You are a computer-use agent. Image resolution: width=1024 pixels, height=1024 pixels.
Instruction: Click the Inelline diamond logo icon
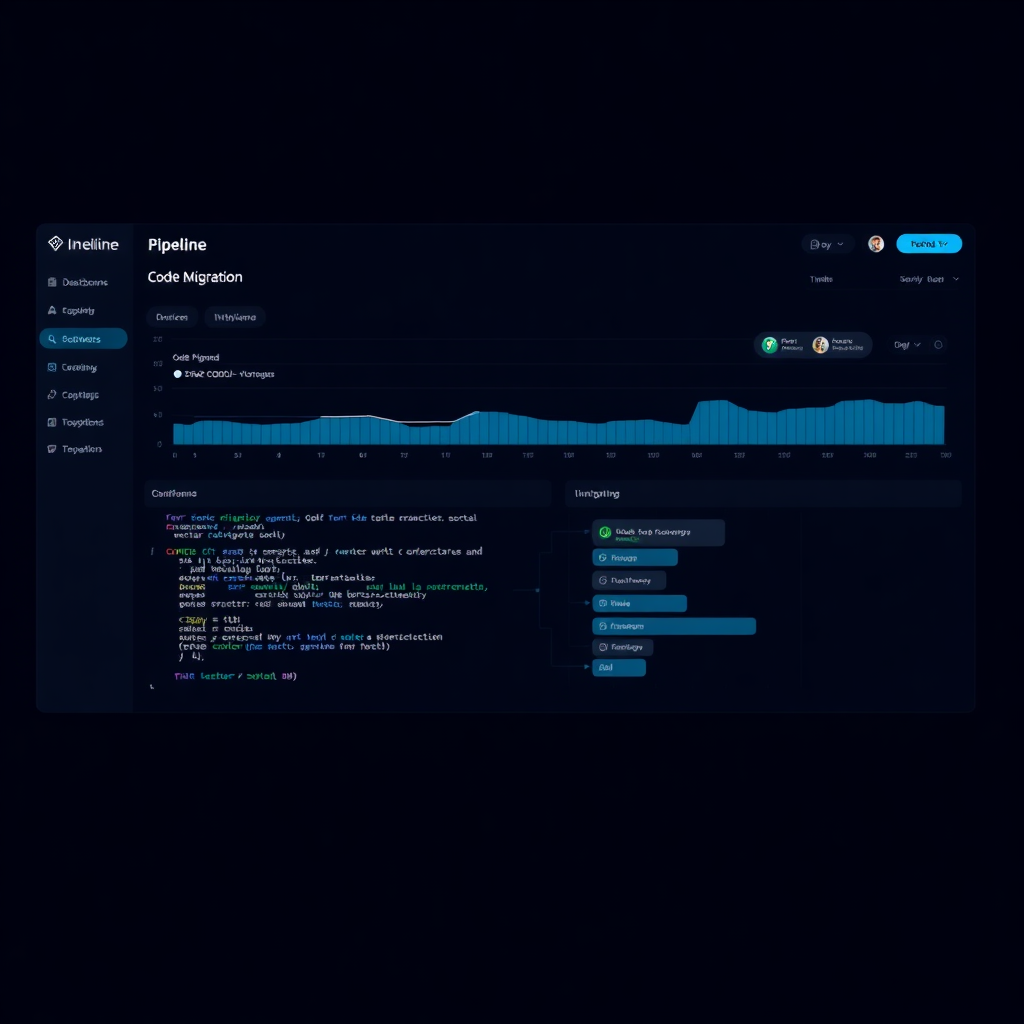tap(56, 244)
